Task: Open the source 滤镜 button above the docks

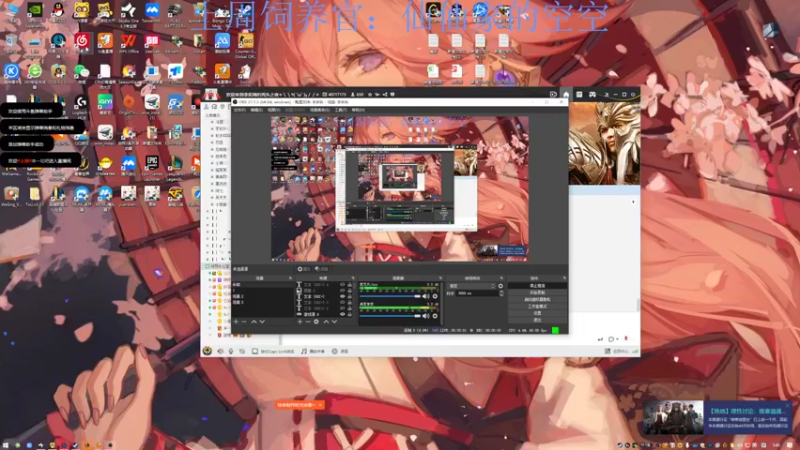Action: [x=321, y=269]
